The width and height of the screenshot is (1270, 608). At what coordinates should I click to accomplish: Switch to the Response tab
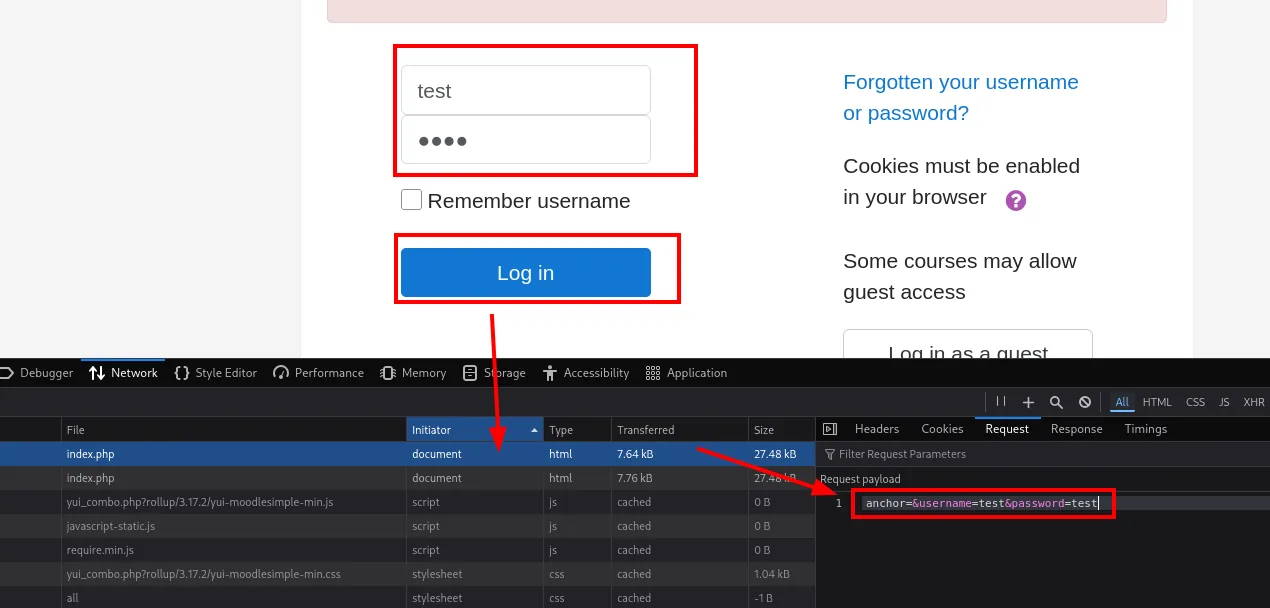(1077, 429)
